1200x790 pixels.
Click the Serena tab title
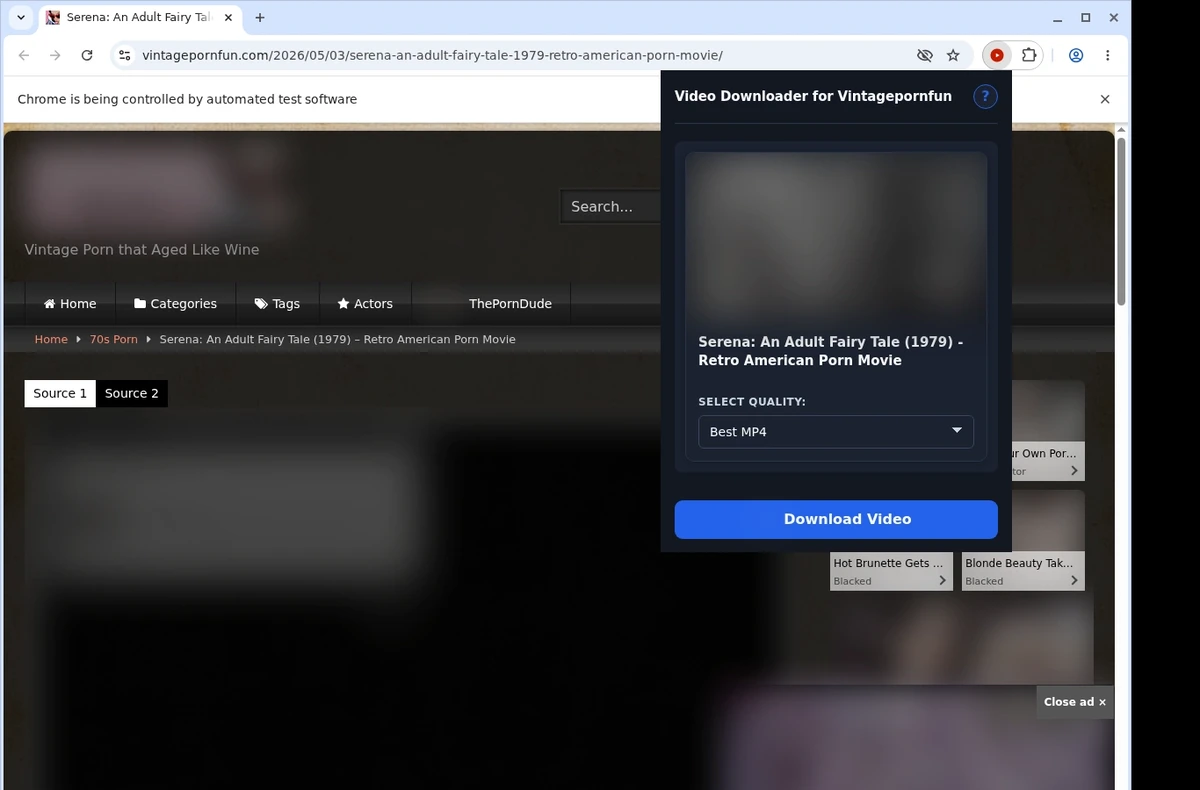pos(139,18)
